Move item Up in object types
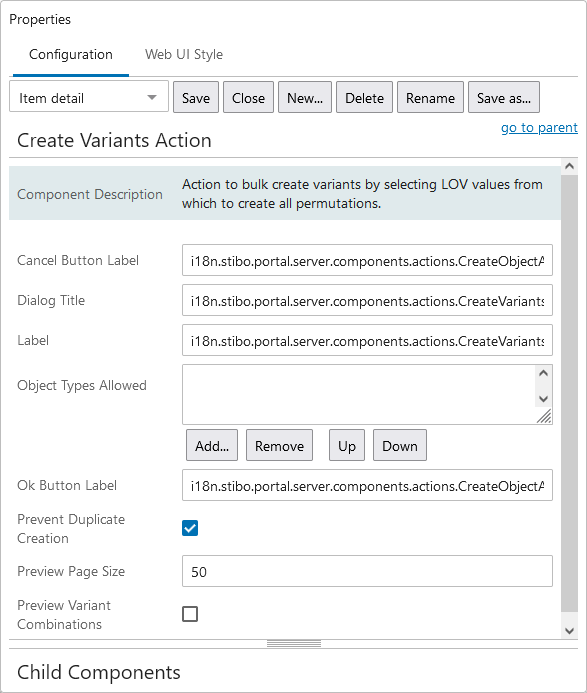The width and height of the screenshot is (587, 693). tap(347, 445)
